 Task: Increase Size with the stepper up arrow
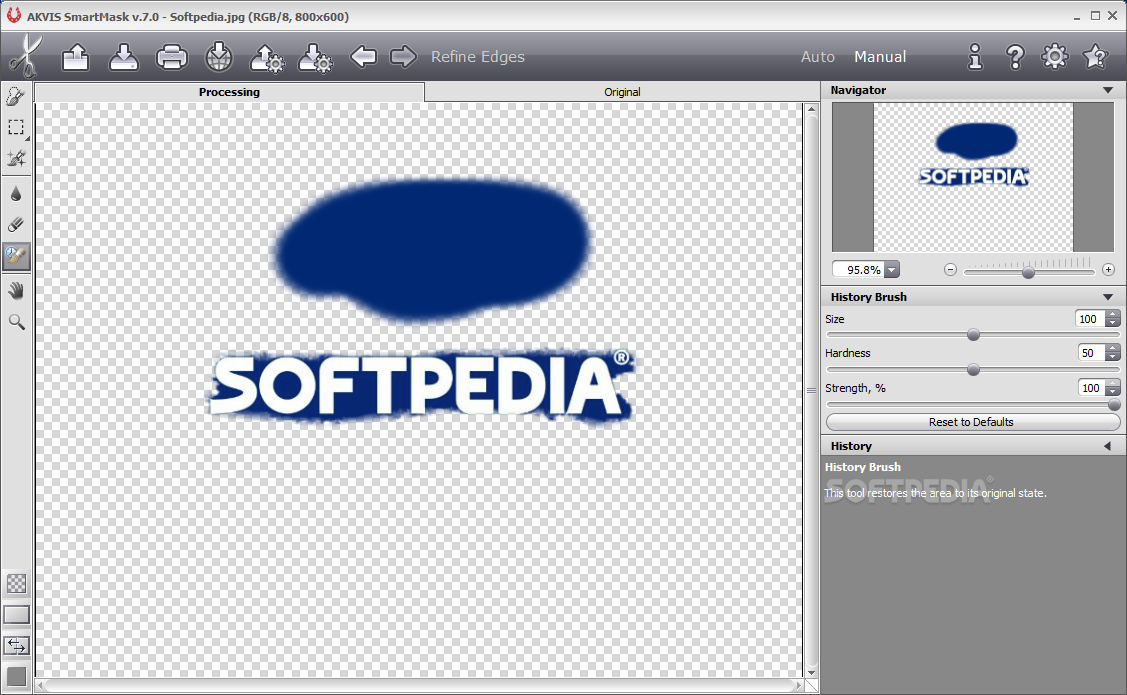(x=1113, y=315)
